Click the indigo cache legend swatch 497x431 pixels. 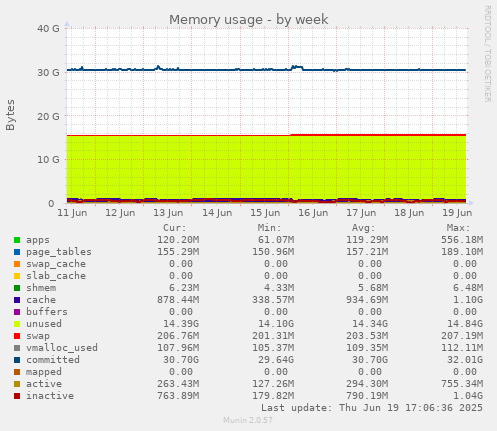17,300
